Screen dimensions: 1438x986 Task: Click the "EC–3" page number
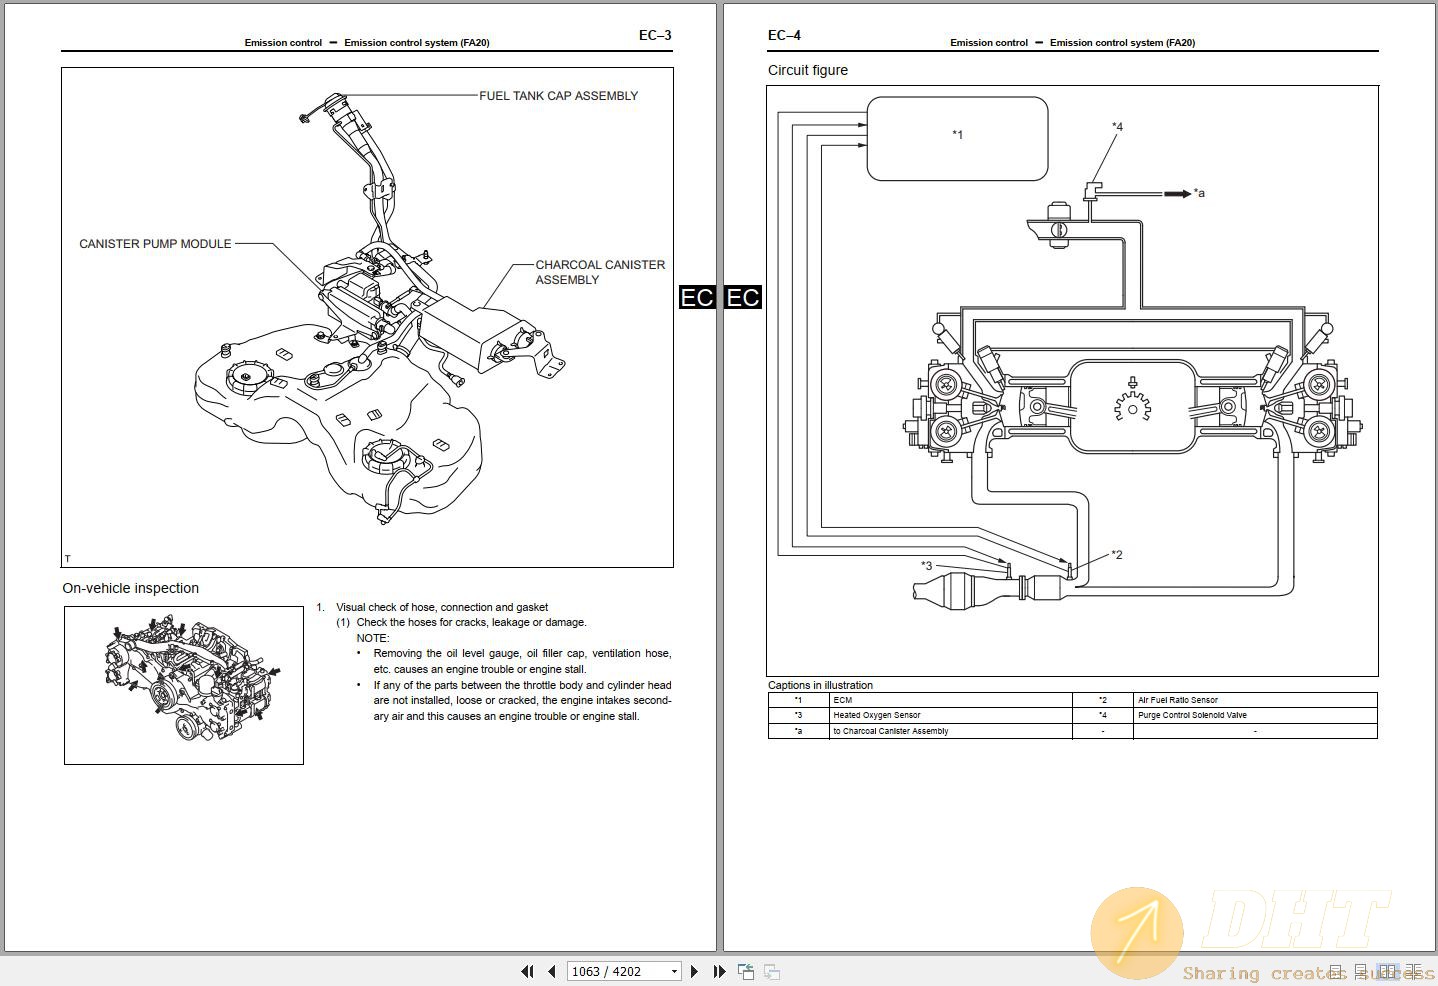[655, 35]
